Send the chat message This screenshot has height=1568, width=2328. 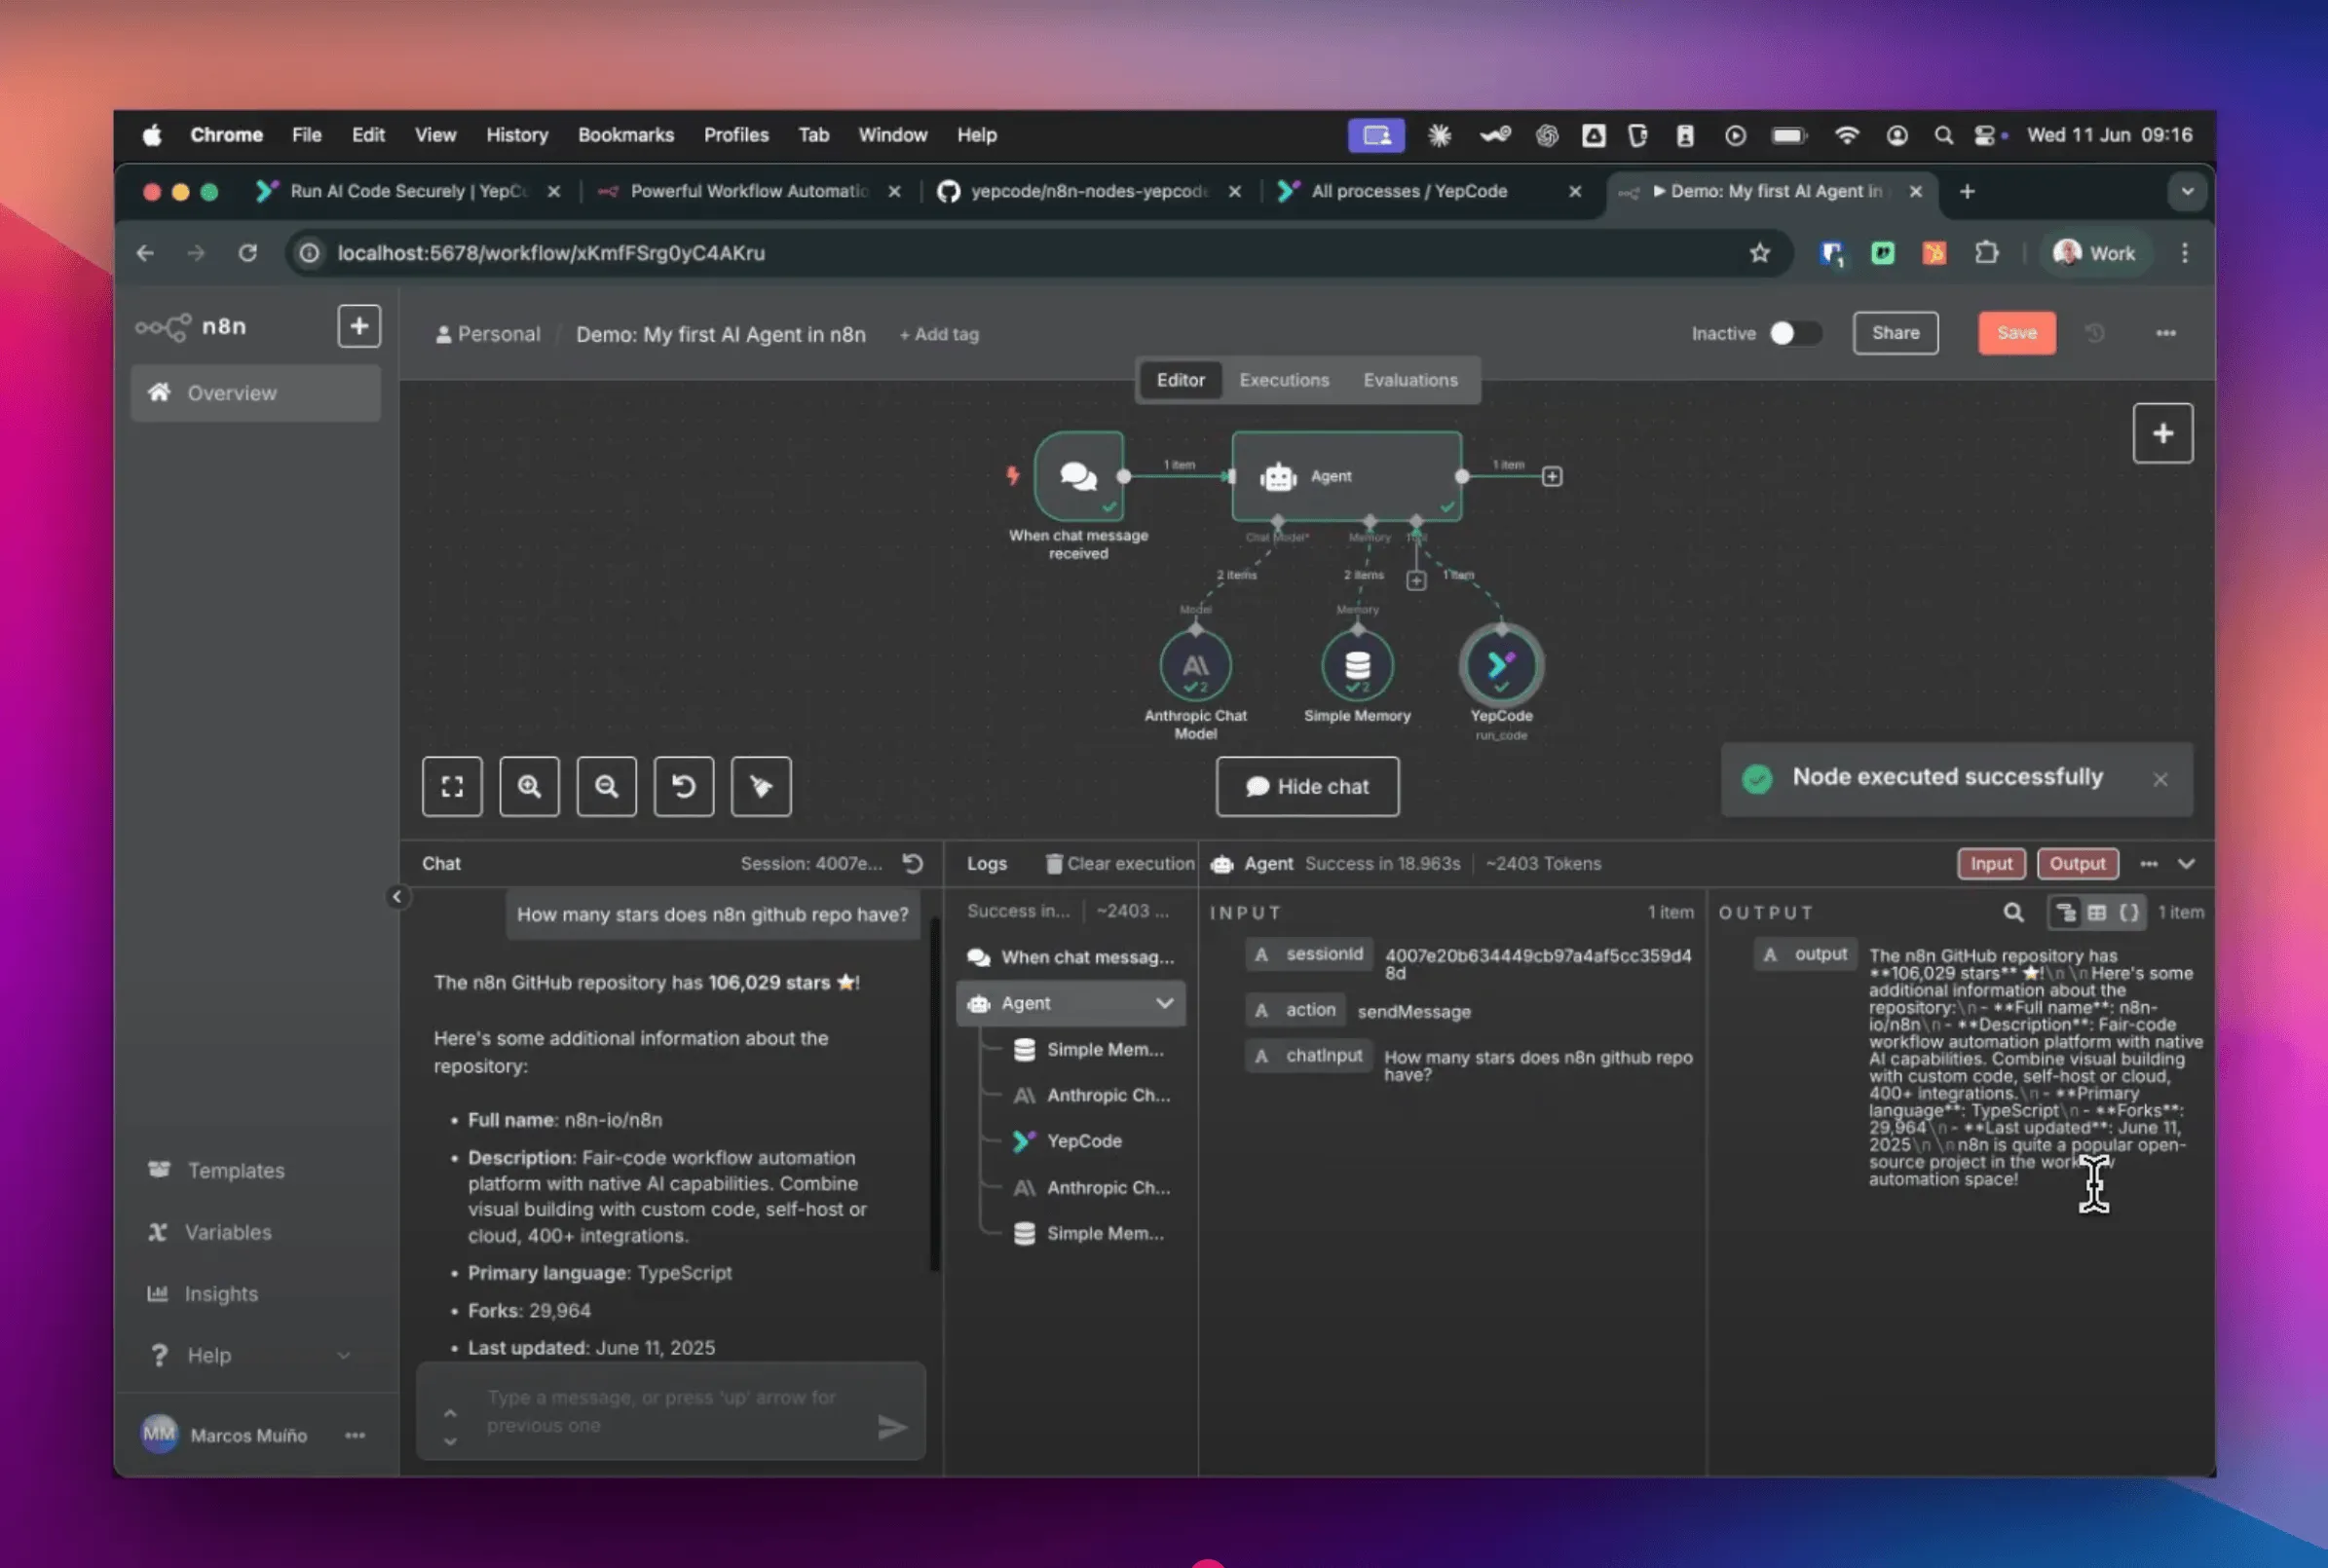895,1427
